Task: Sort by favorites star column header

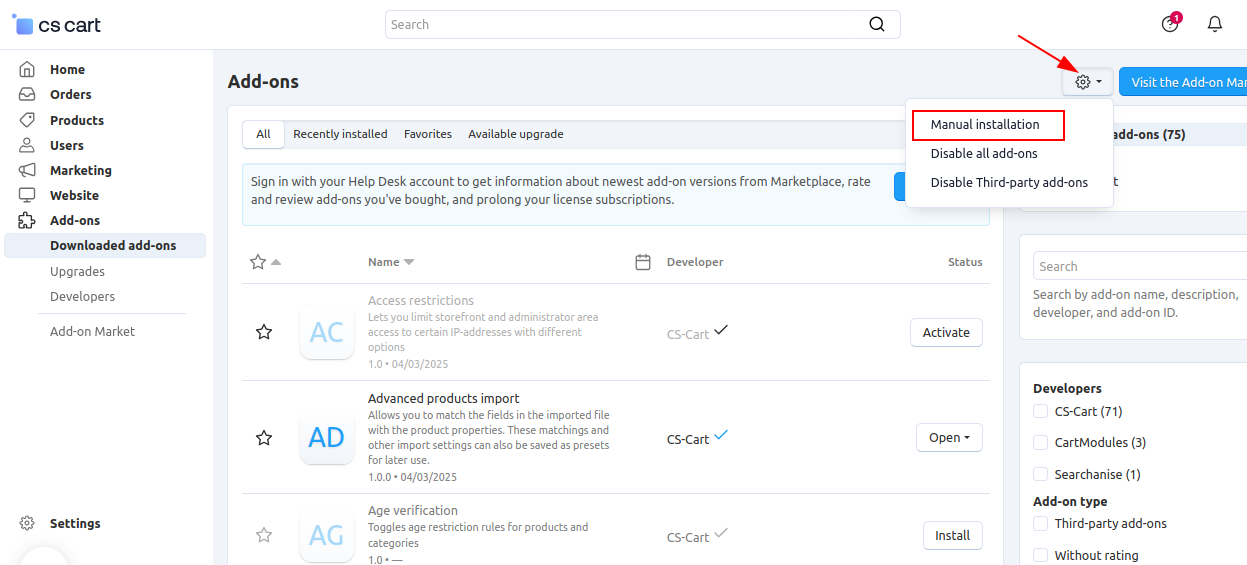Action: (x=265, y=262)
